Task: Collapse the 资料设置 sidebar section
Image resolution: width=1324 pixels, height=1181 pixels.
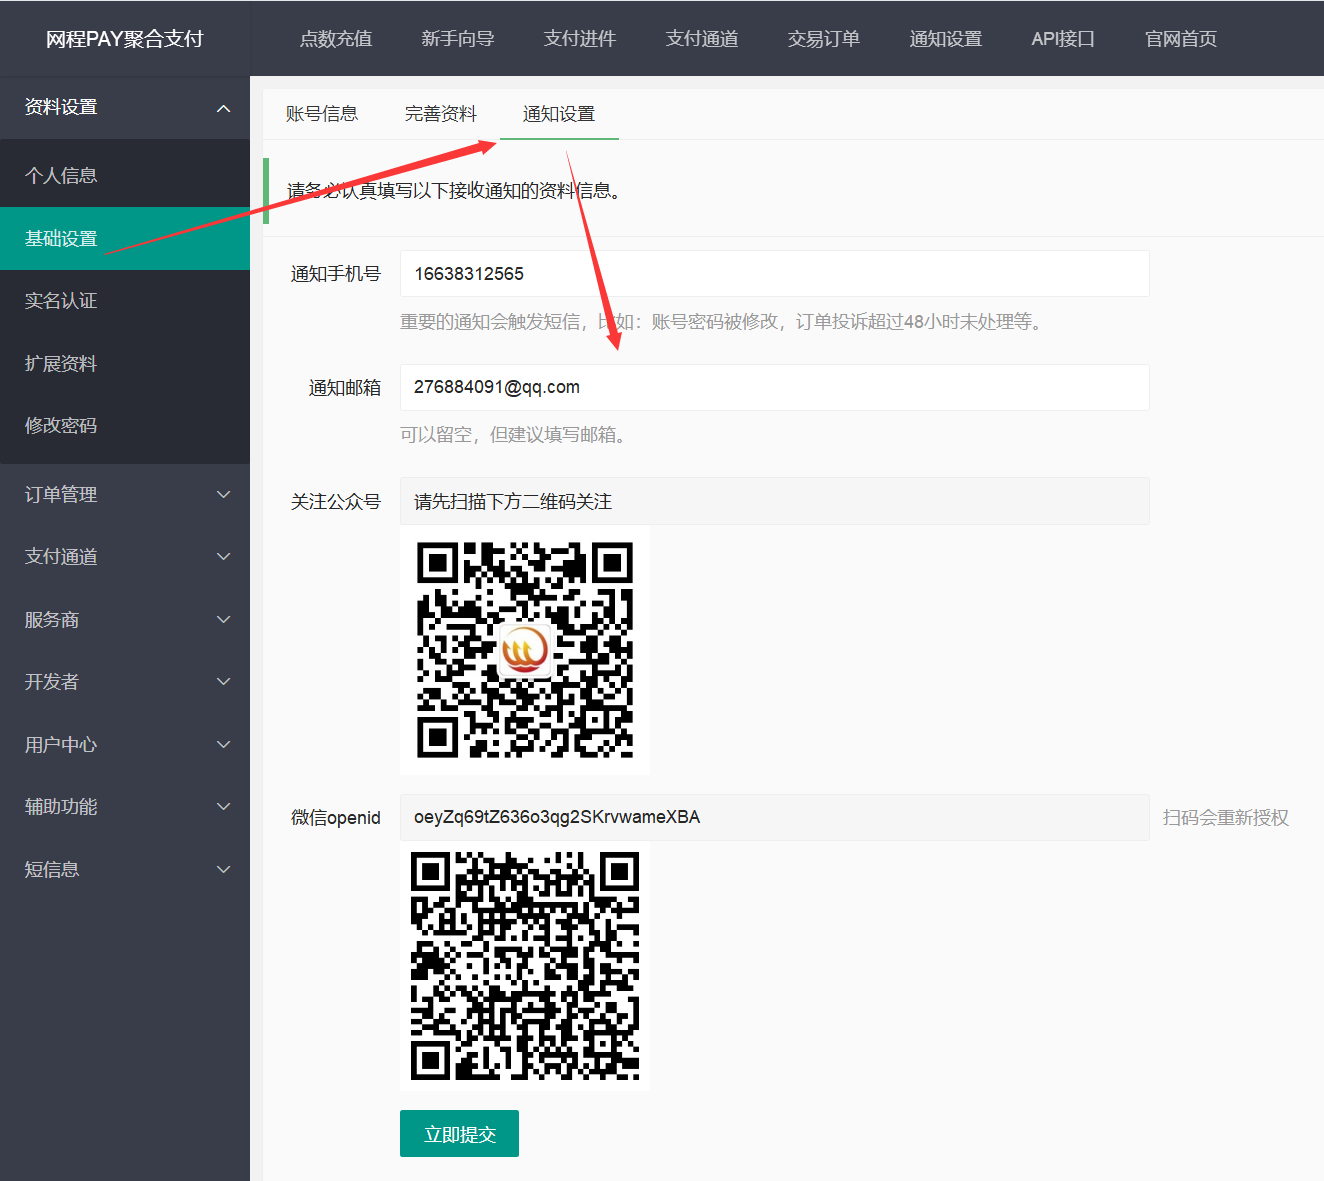Action: (124, 107)
